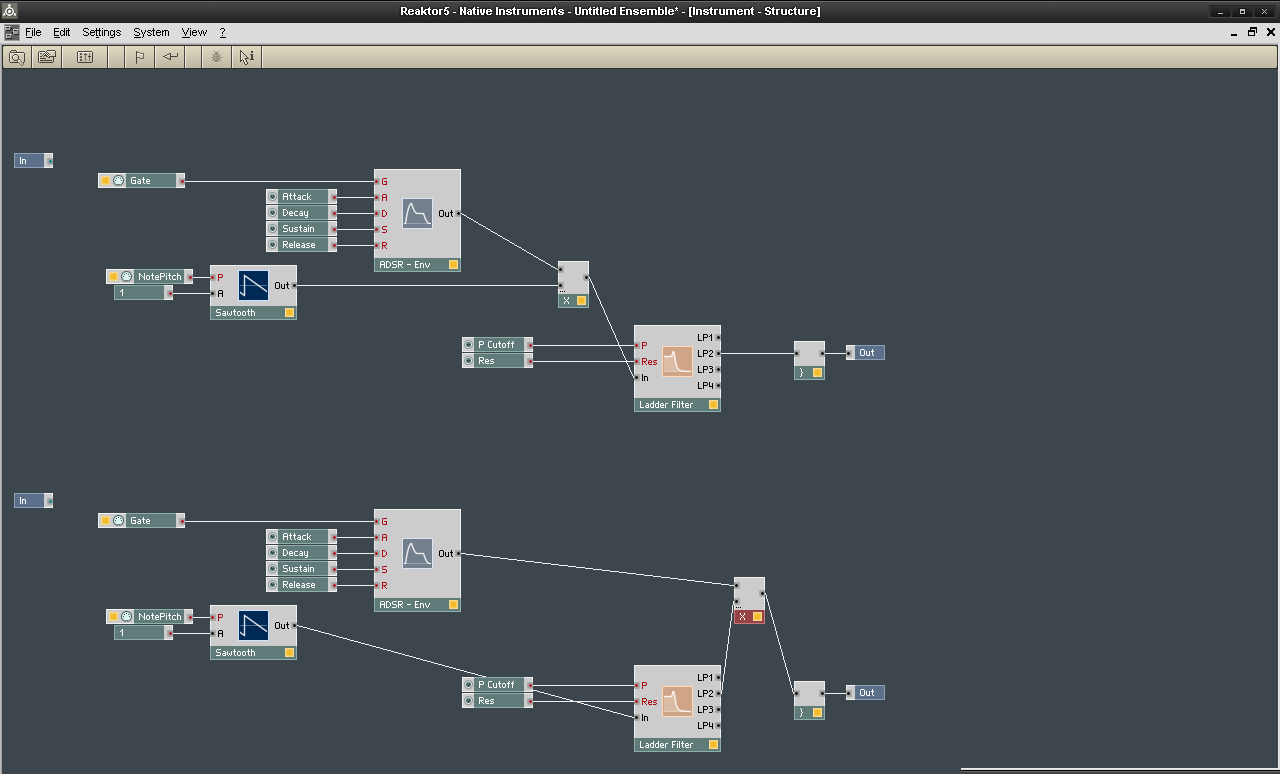Toggle the upper ADSR - Env status lamp
This screenshot has height=774, width=1280.
coord(453,265)
